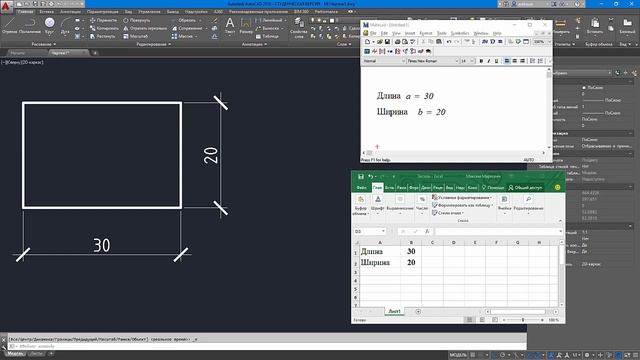640x360 pixels.
Task: Click Форматировать как таблицу in Excel
Action: click(x=462, y=205)
